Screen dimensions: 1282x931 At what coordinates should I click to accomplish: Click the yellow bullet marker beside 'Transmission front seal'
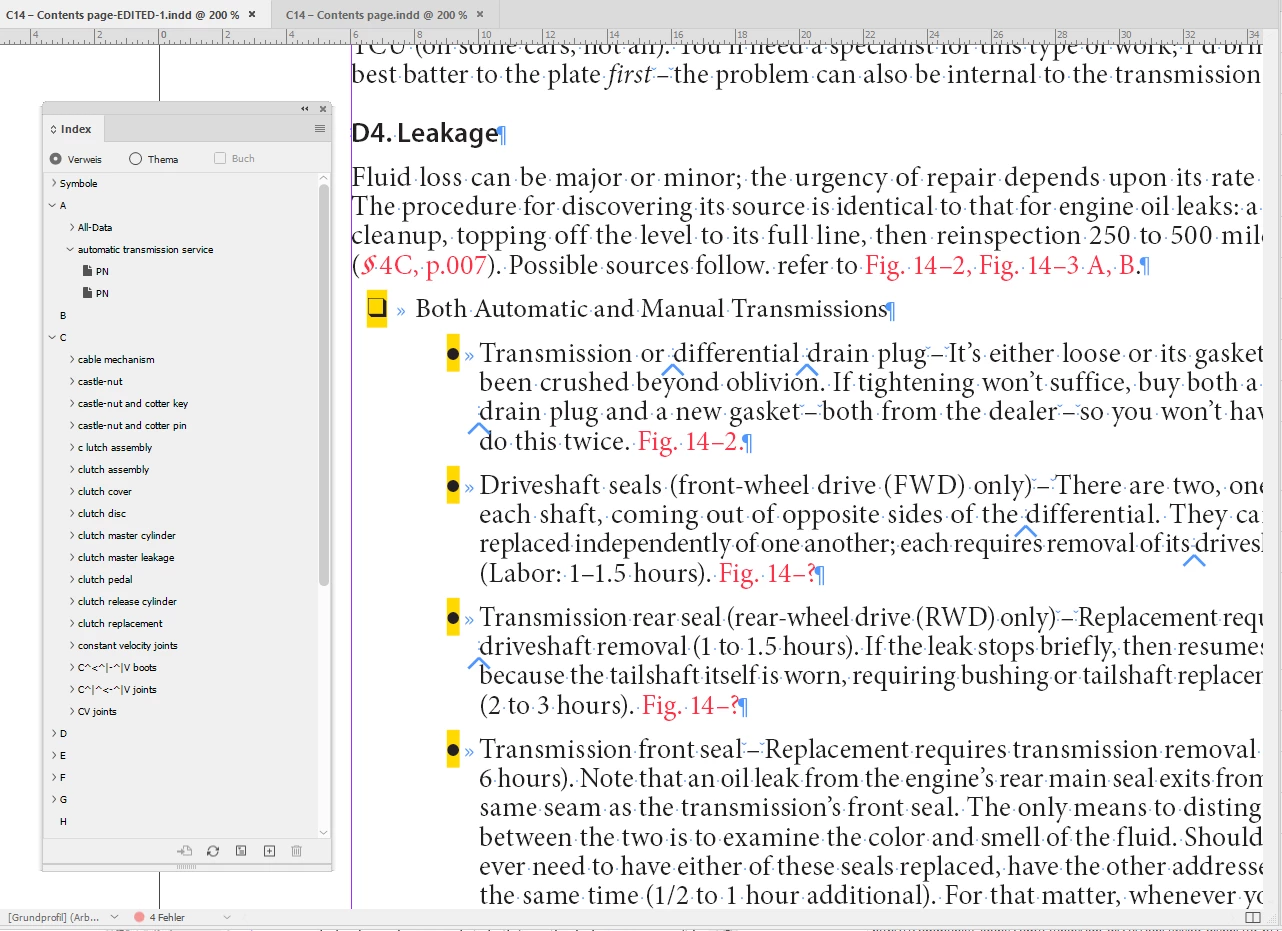(453, 750)
